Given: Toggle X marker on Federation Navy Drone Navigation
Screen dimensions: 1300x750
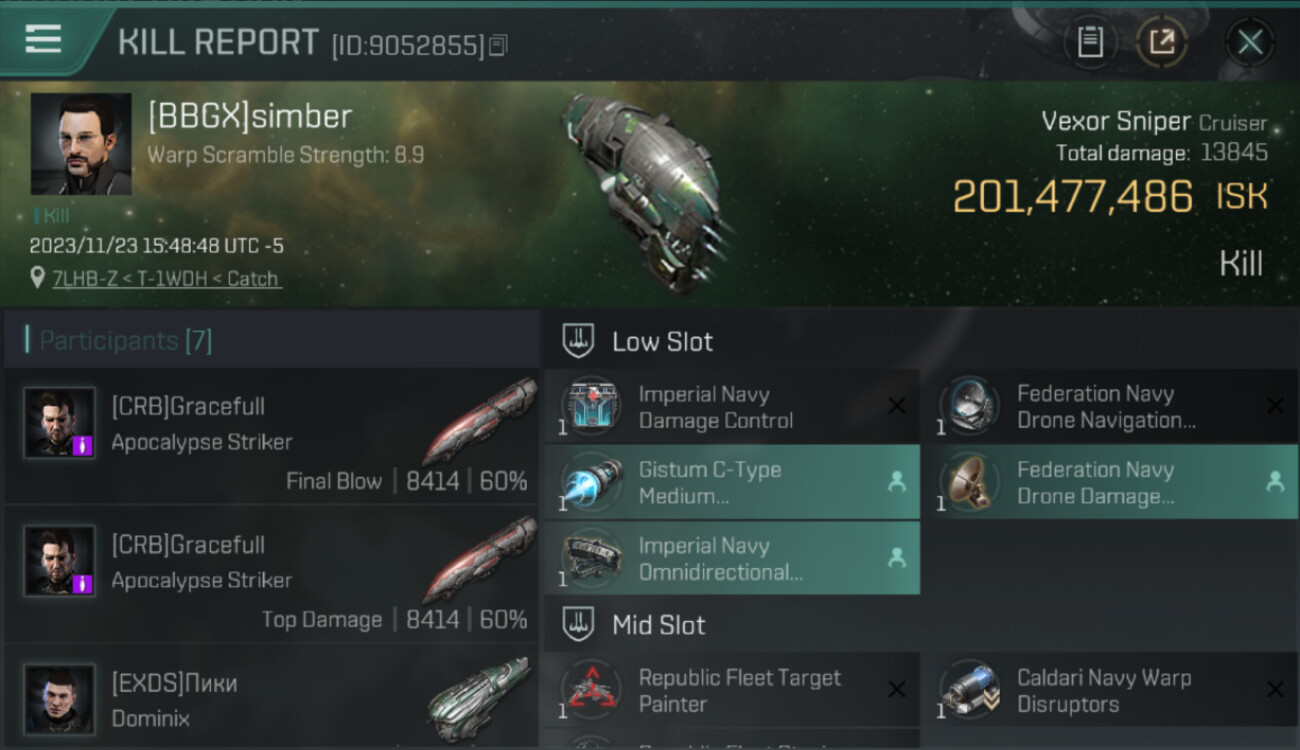Looking at the screenshot, I should (1275, 406).
